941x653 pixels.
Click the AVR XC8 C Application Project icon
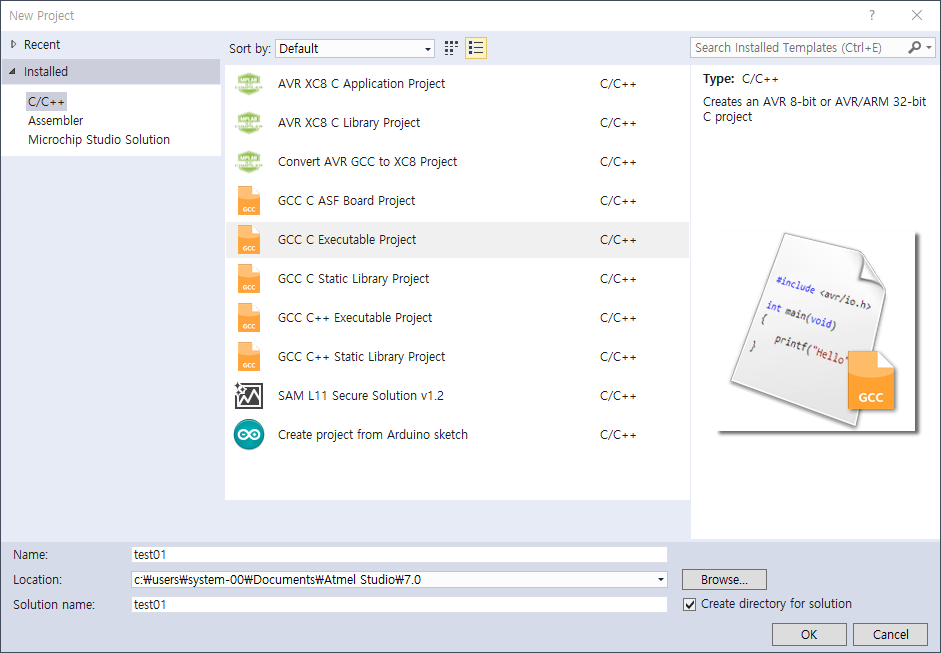coord(249,83)
